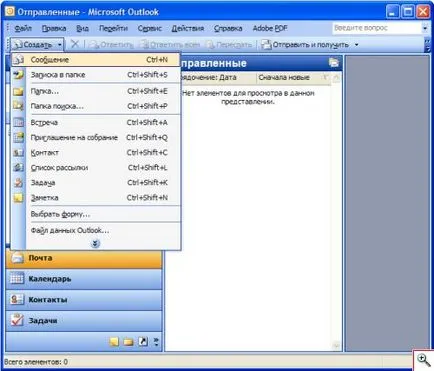Click the Shortcuts arrow icon in navigation bar
The image size is (434, 371).
click(x=143, y=341)
